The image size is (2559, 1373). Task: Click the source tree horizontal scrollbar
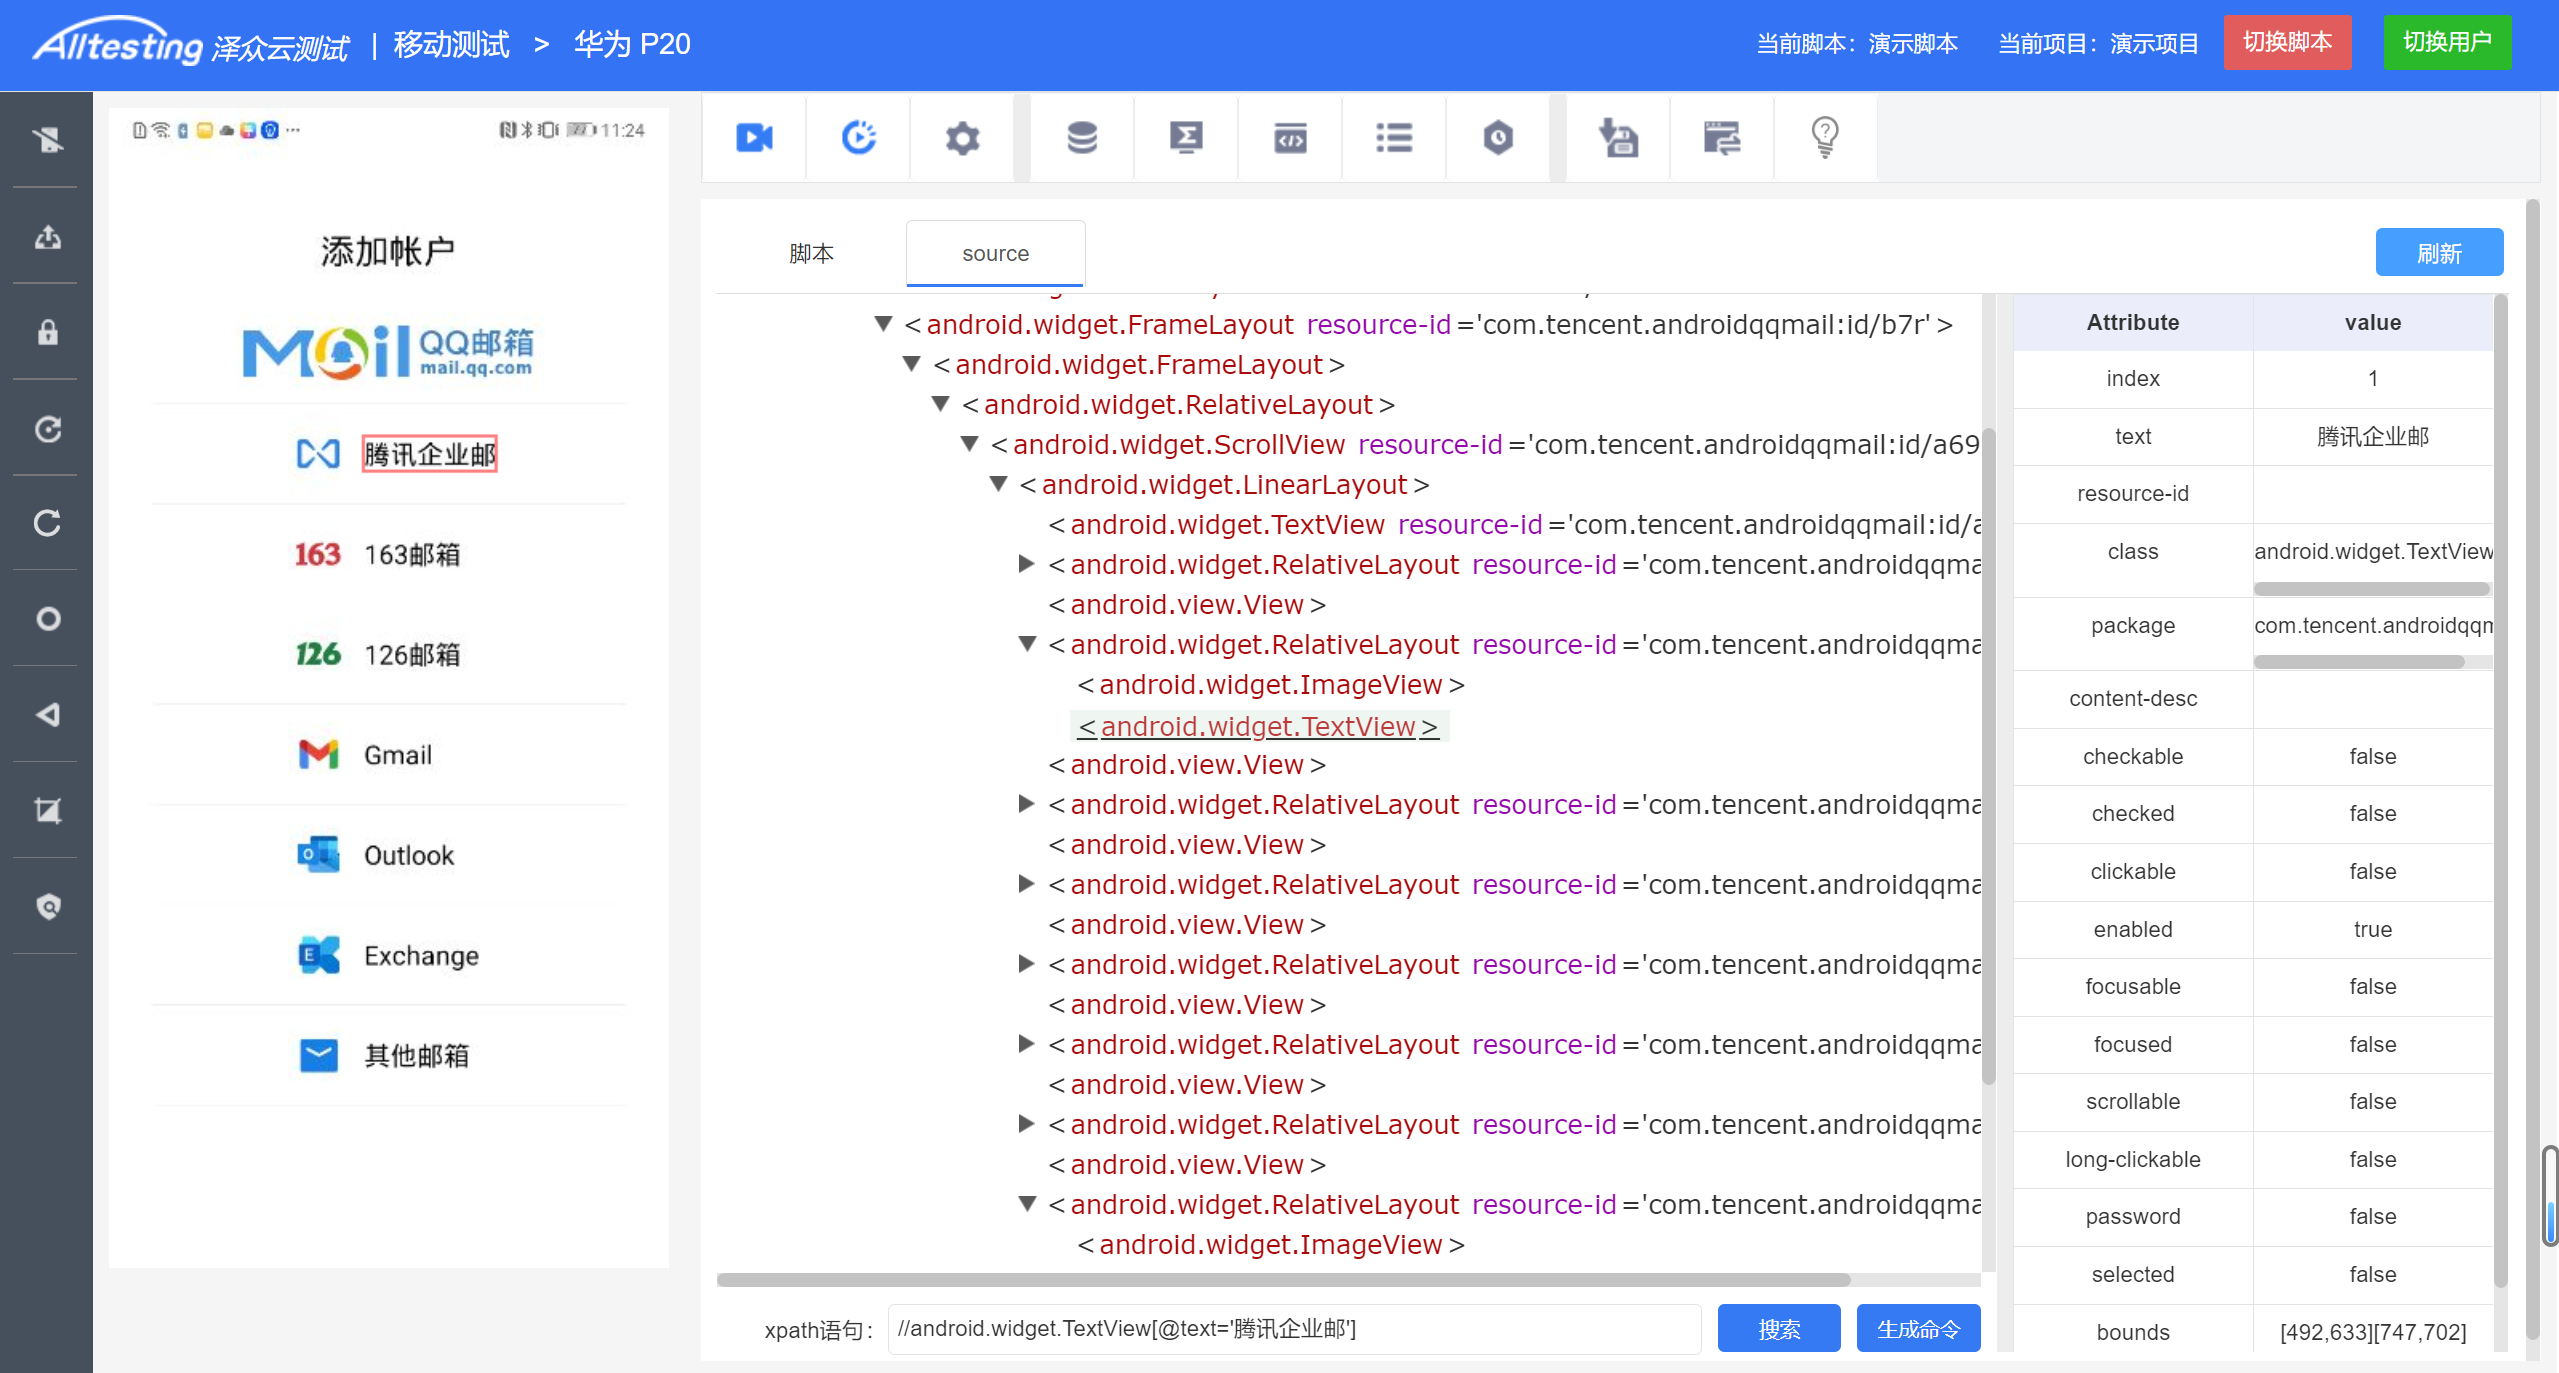(x=1283, y=1280)
